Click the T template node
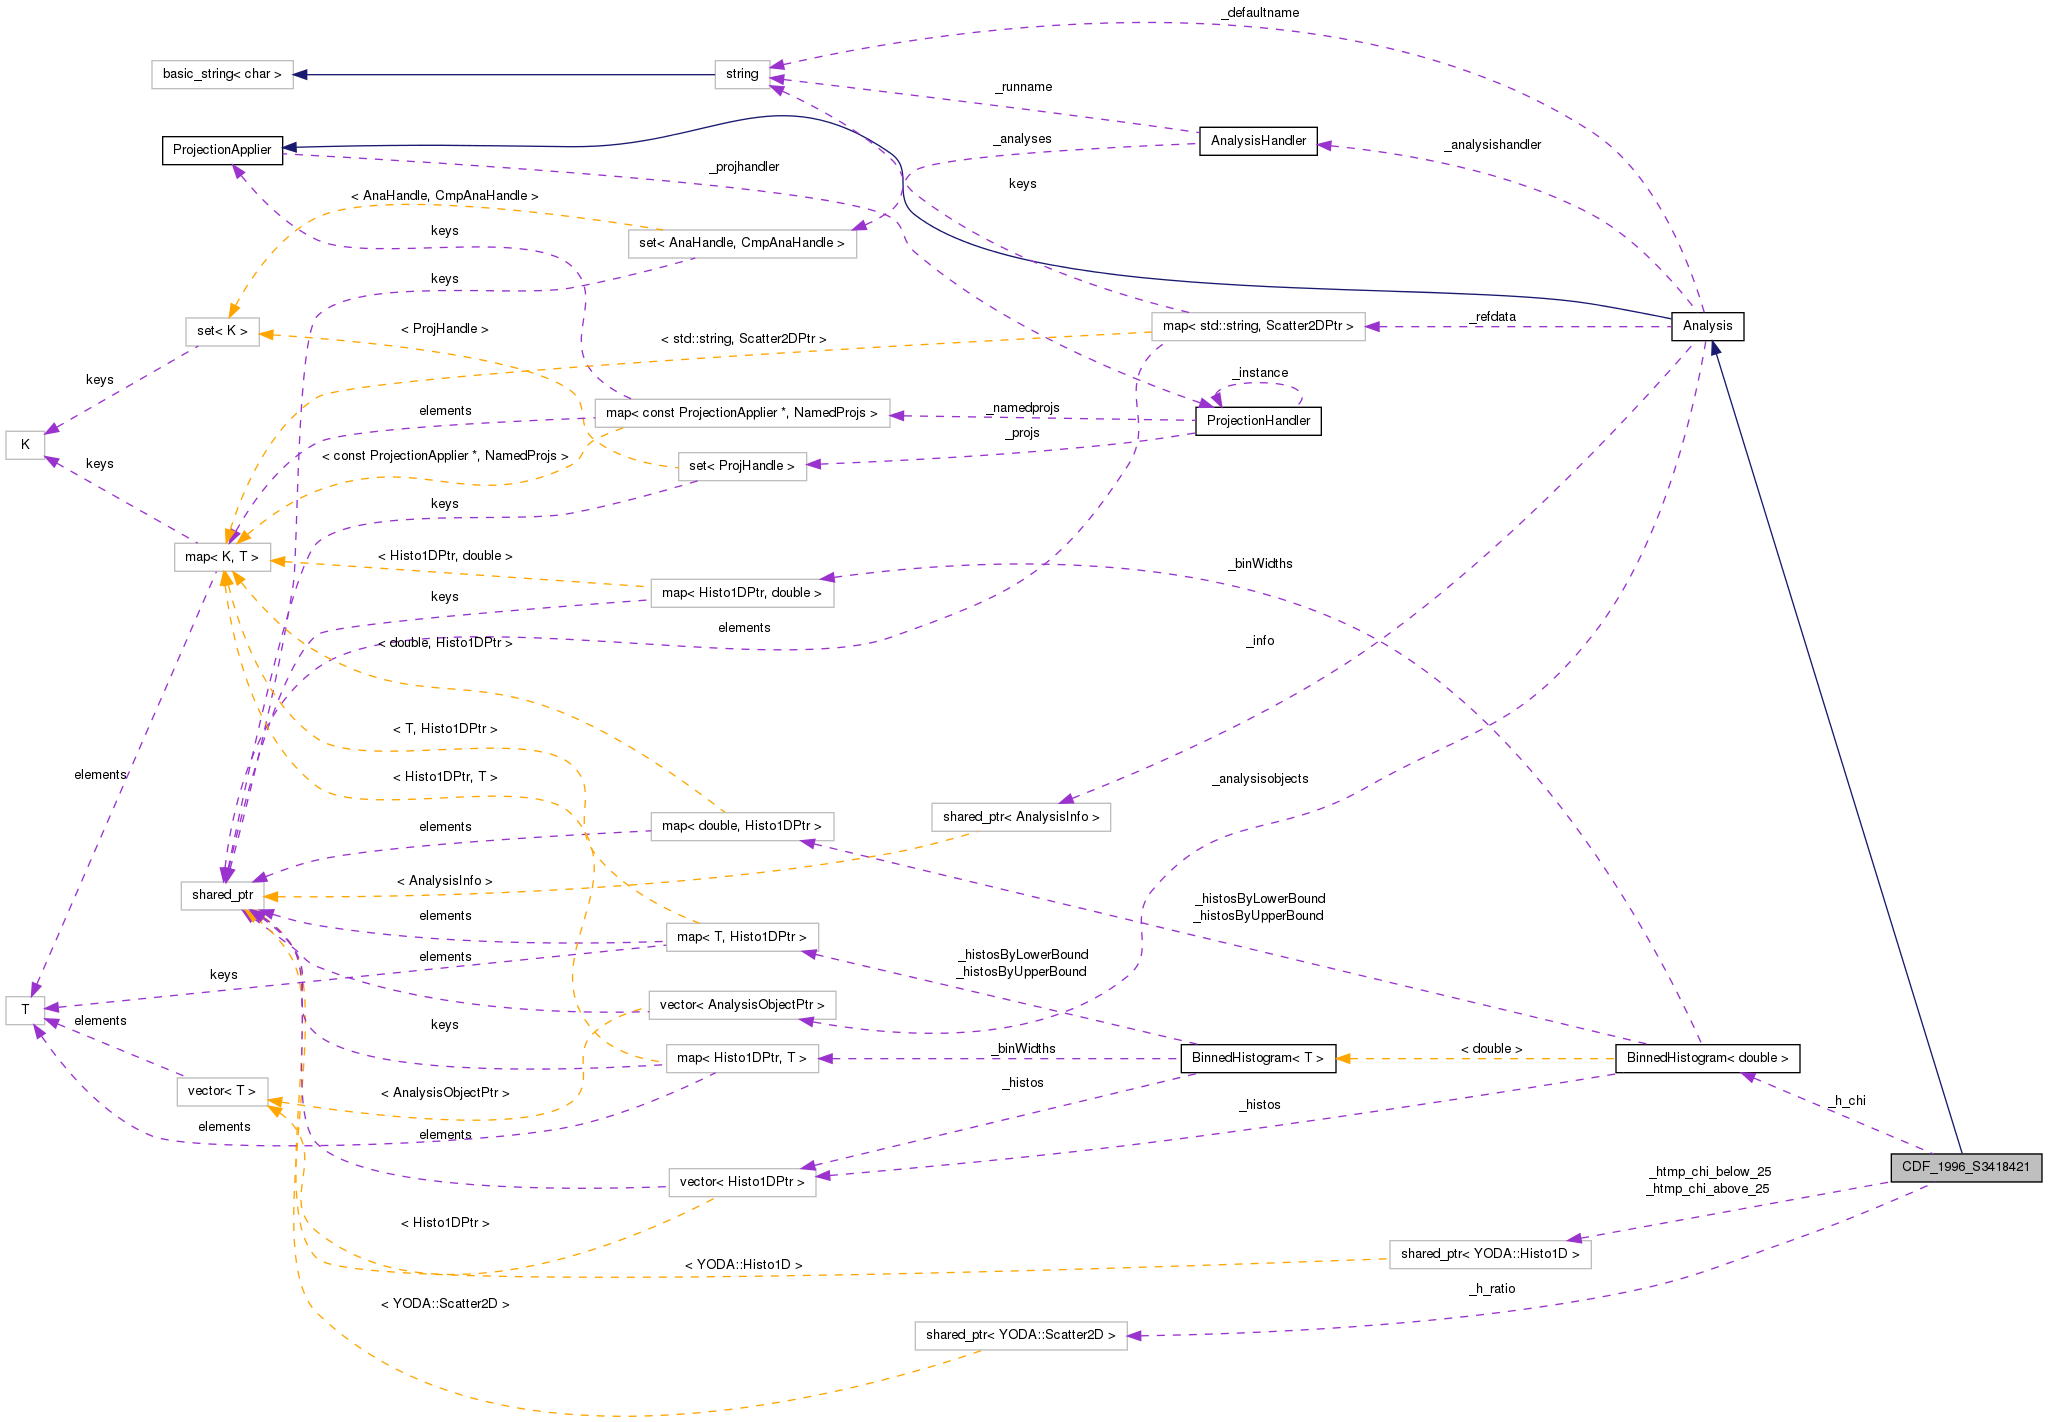 point(25,1010)
